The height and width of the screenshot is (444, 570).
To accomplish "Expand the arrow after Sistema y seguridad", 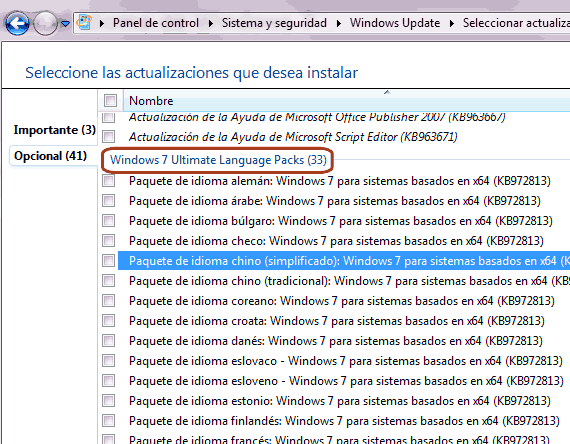I will click(x=339, y=23).
